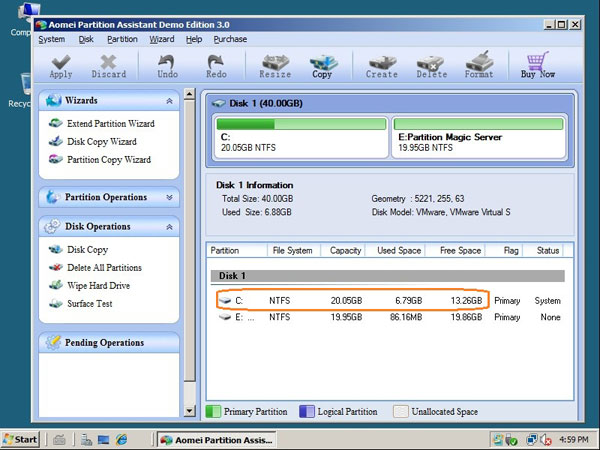Expand the Partition Operations panel
Screen dimensions: 600x450
[169, 198]
